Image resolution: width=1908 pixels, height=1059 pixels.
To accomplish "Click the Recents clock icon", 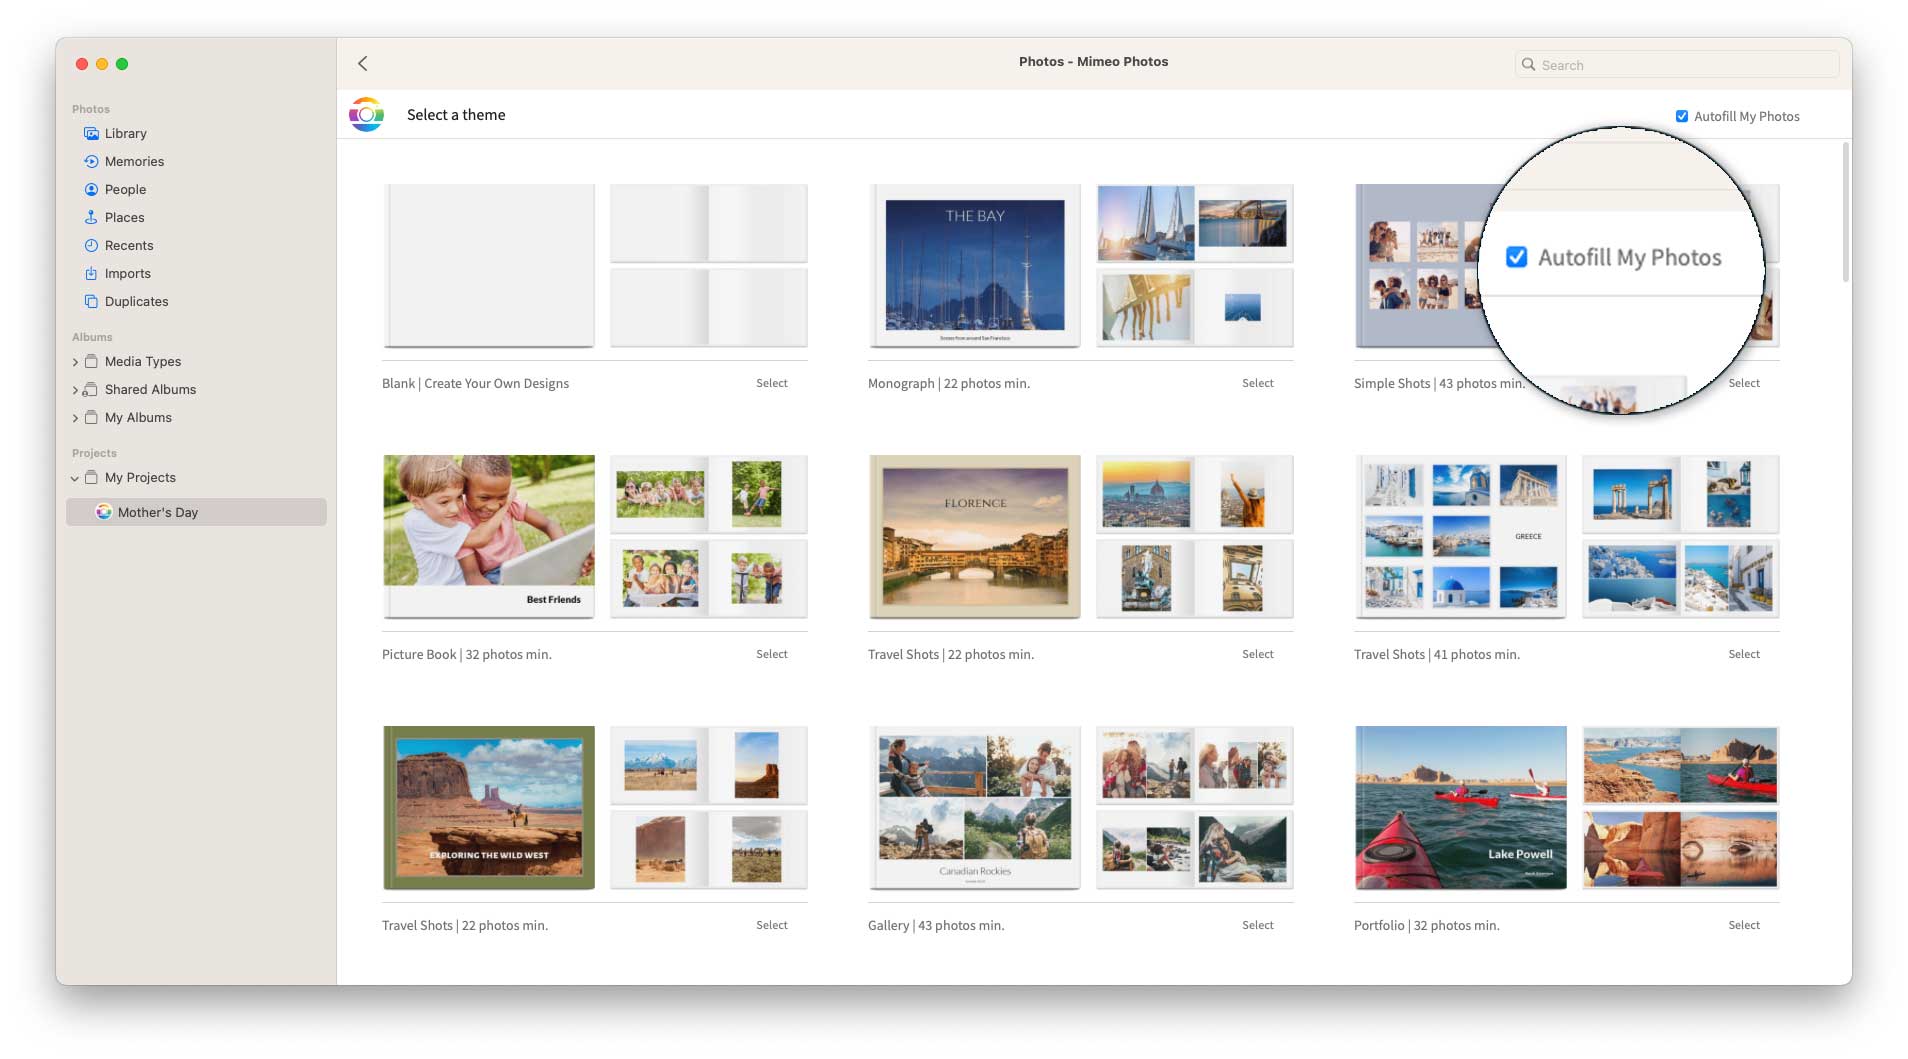I will pos(91,245).
